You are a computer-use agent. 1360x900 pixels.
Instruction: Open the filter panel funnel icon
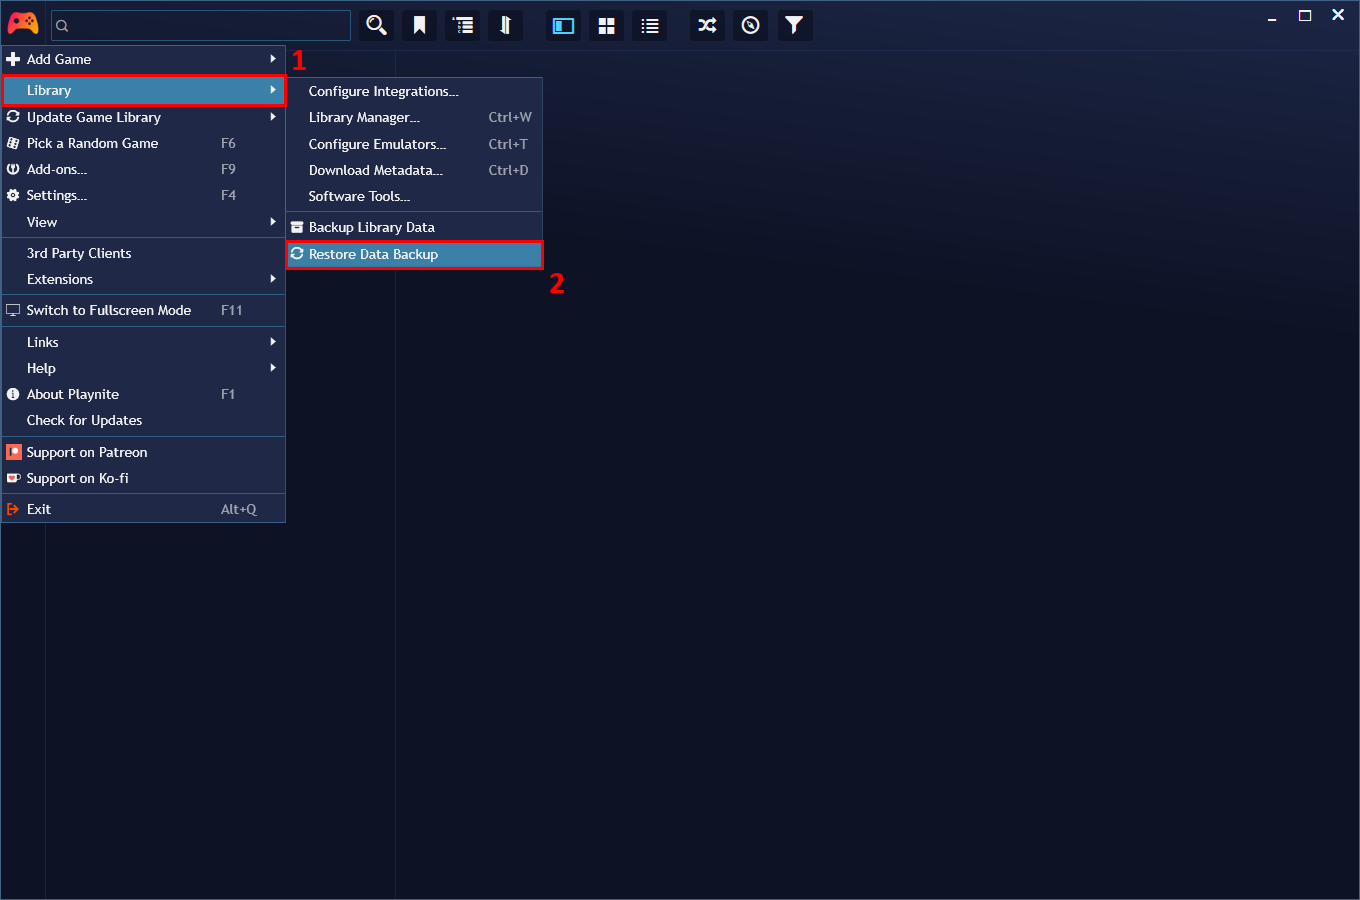795,25
